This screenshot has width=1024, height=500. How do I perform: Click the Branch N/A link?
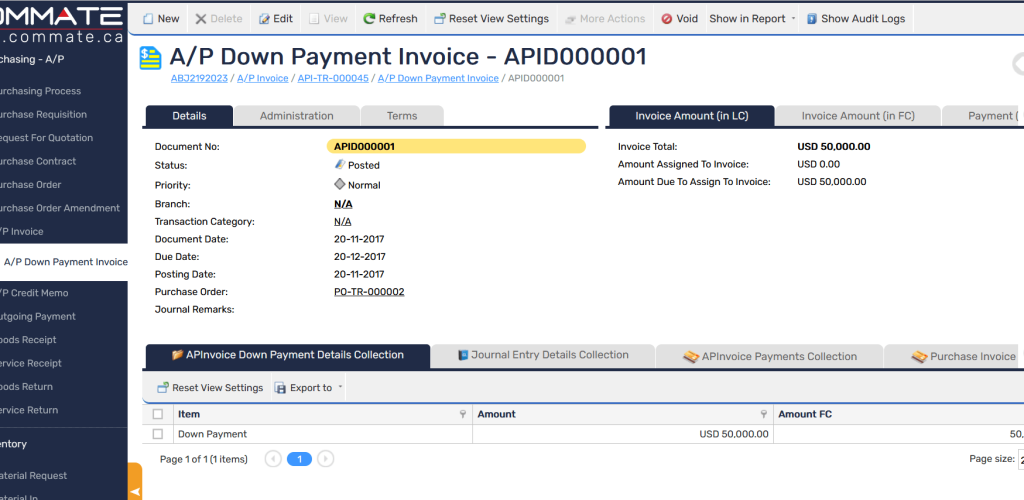pos(343,204)
